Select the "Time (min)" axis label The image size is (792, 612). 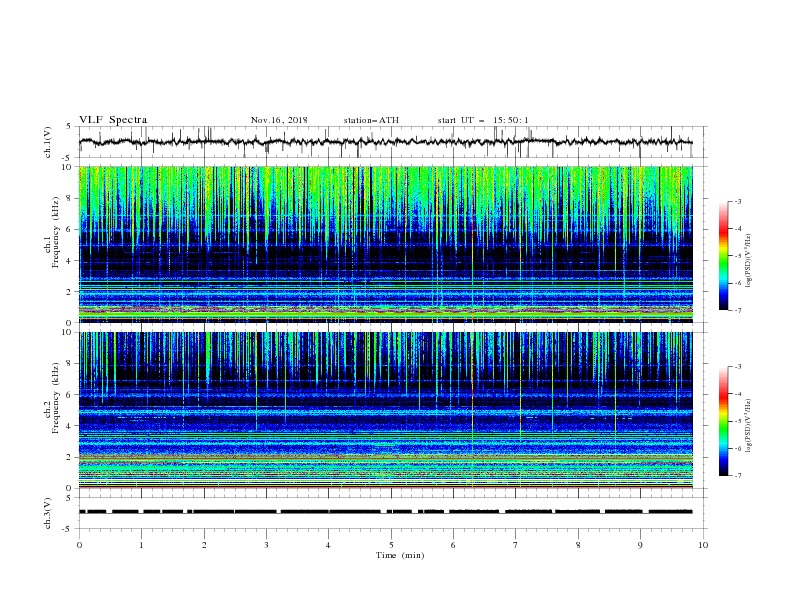click(400, 555)
